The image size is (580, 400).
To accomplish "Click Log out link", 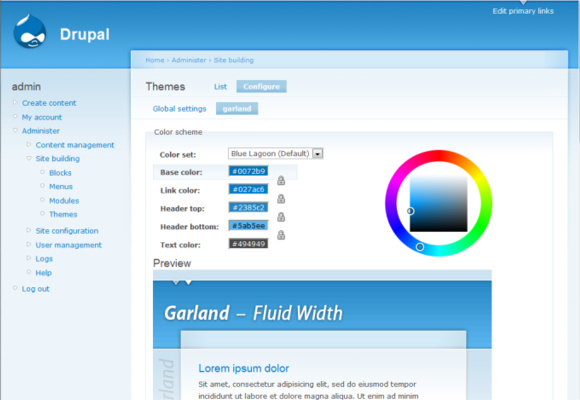I will click(36, 289).
